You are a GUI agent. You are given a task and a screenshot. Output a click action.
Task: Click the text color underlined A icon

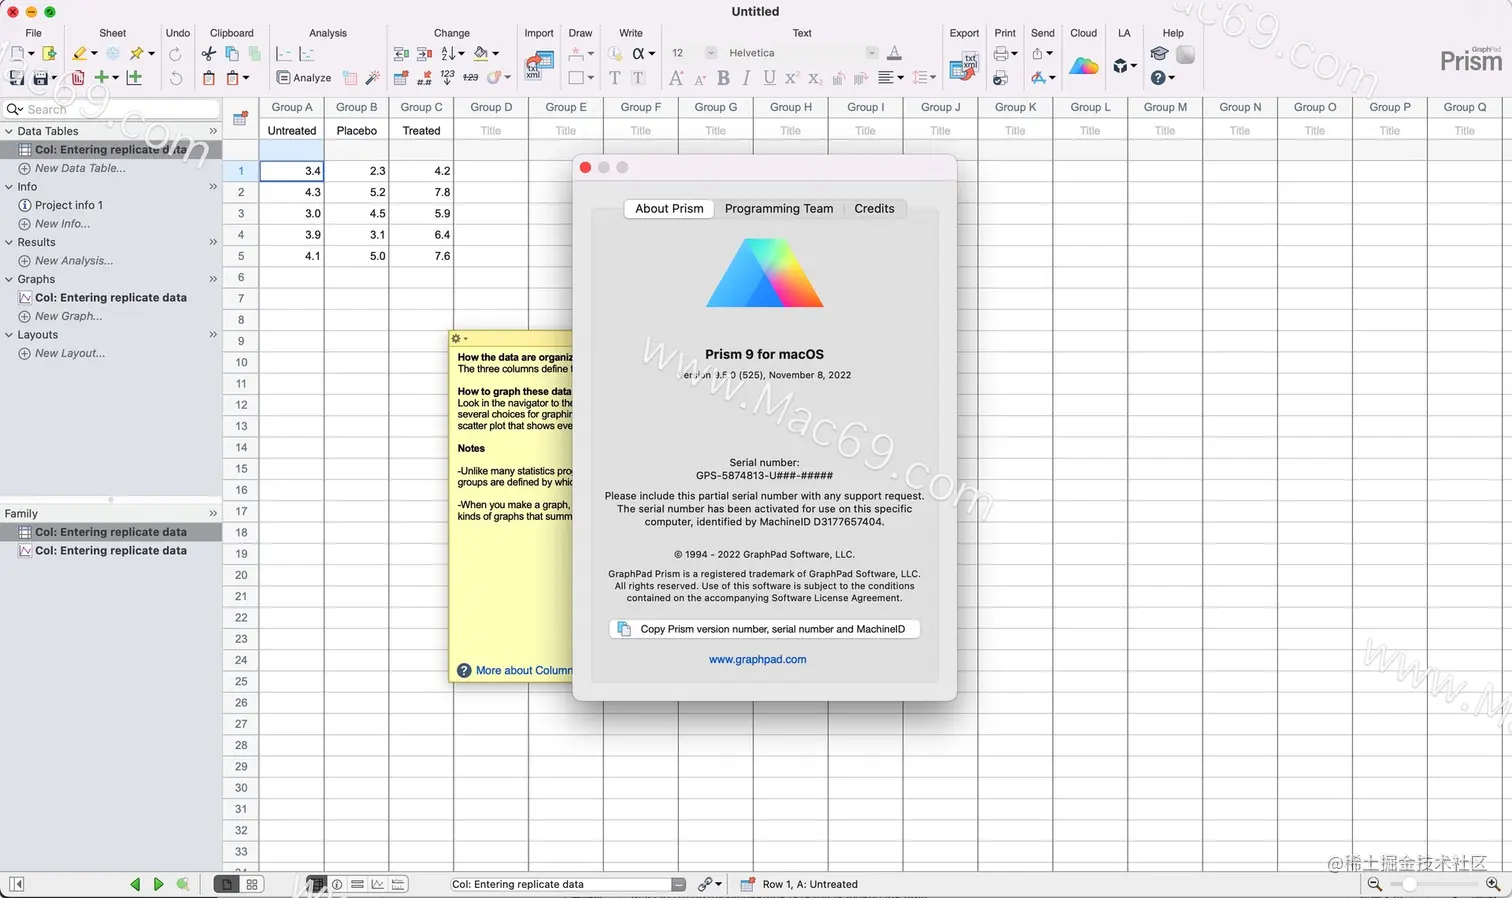coord(894,53)
